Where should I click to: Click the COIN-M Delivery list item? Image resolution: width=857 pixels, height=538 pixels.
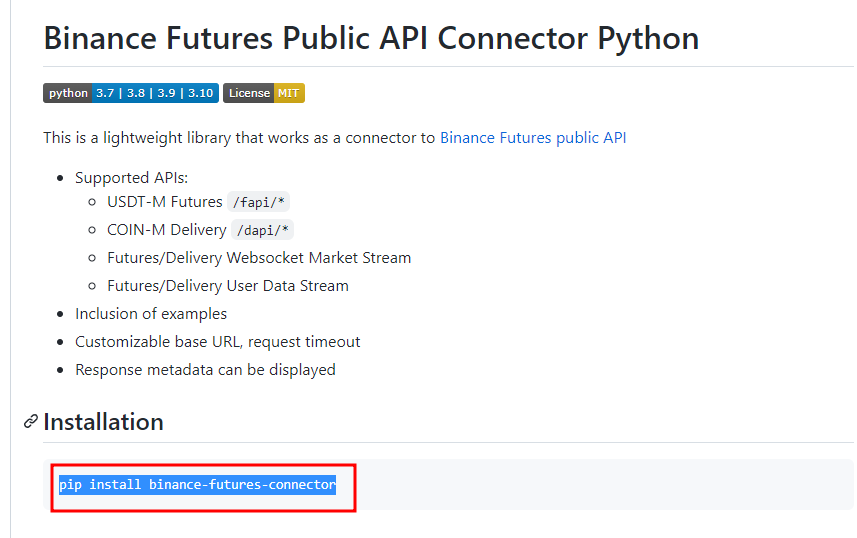click(x=167, y=230)
